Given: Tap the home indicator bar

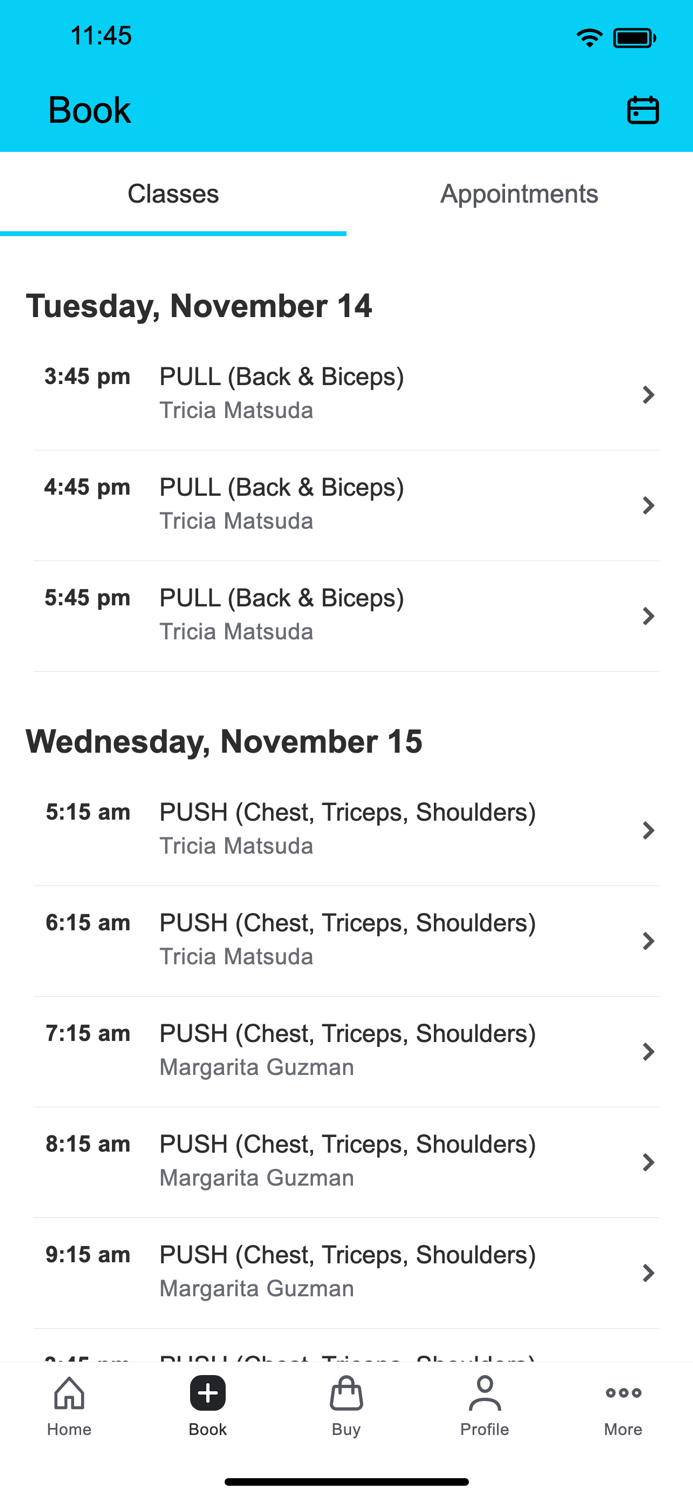Looking at the screenshot, I should click(346, 1481).
